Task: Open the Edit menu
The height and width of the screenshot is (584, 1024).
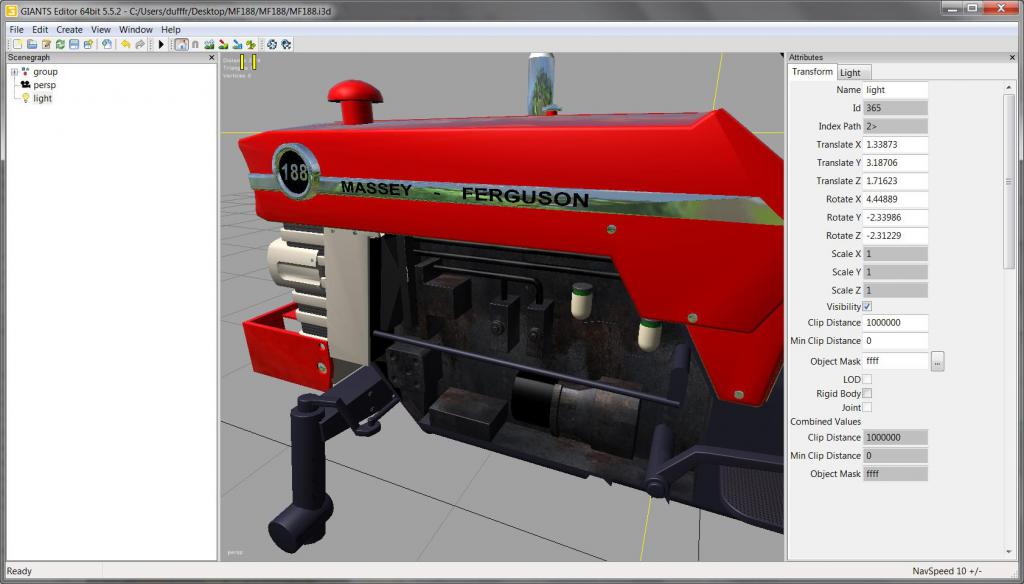Action: [x=40, y=29]
